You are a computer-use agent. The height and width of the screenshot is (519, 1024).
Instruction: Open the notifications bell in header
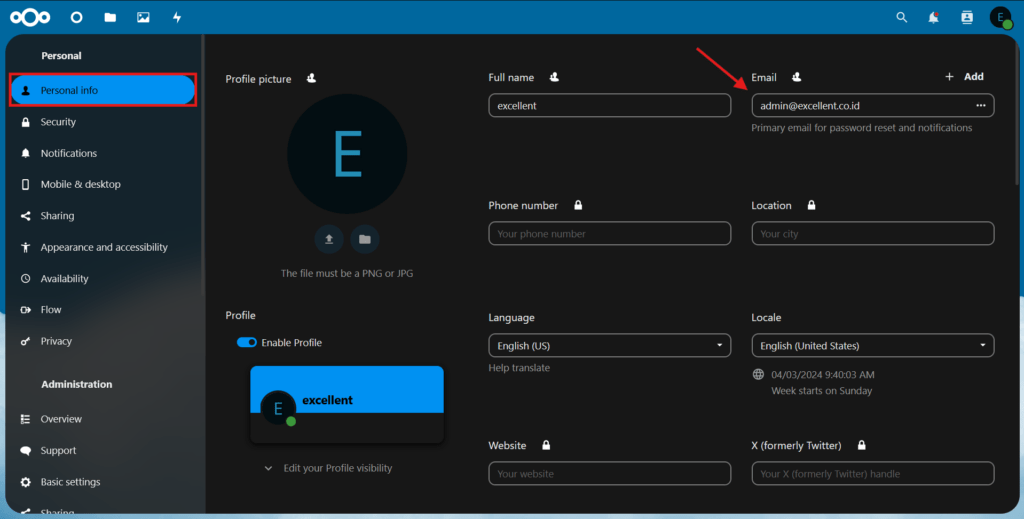pos(933,17)
